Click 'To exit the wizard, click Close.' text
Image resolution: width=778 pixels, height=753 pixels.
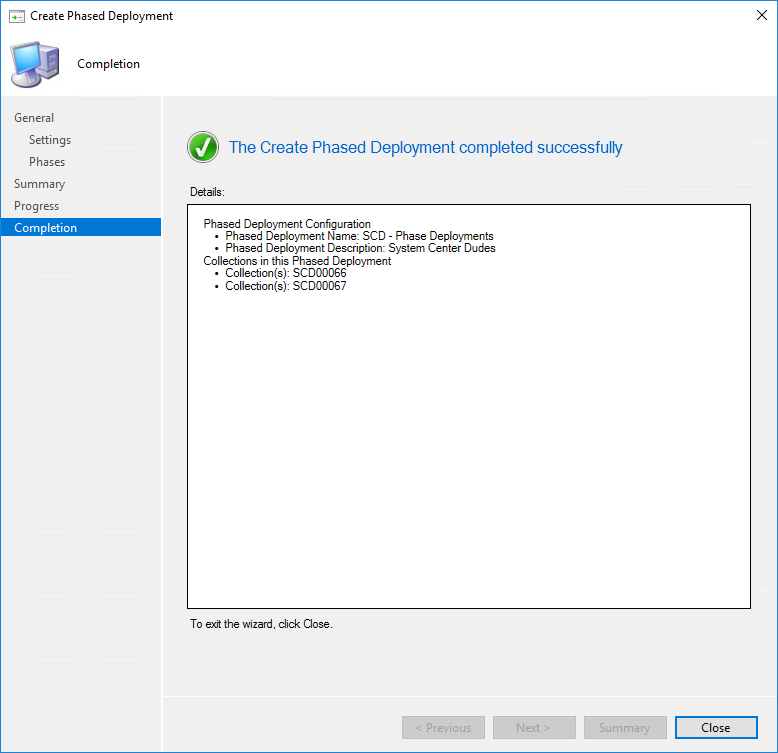click(261, 624)
